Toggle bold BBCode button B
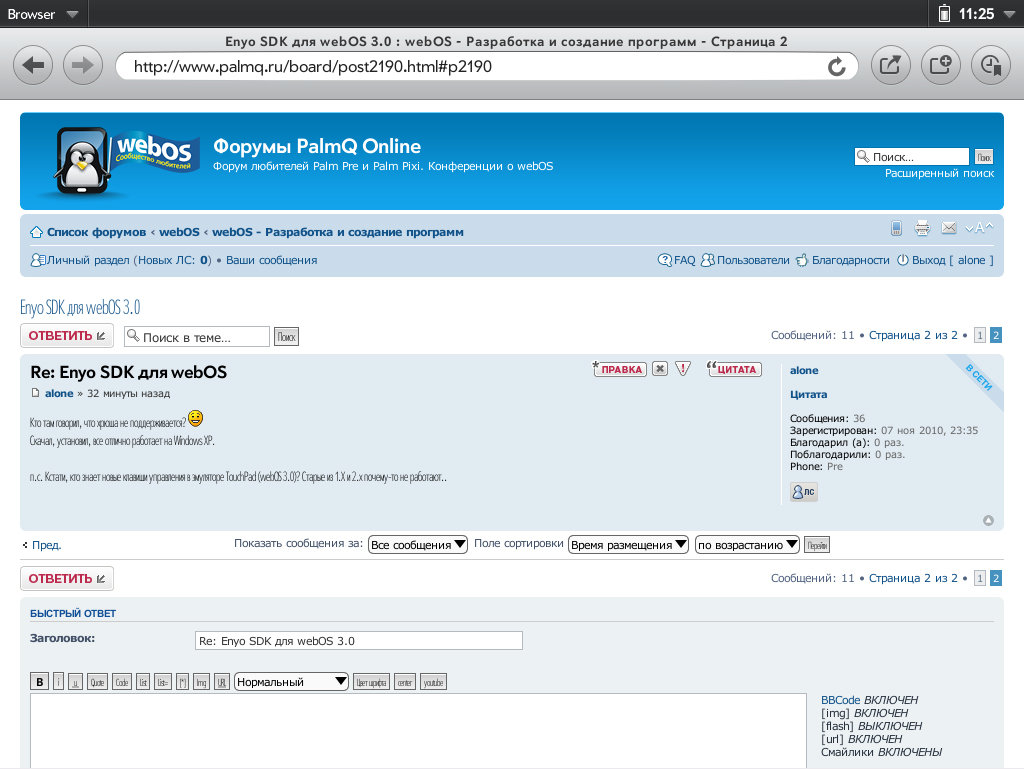 40,682
